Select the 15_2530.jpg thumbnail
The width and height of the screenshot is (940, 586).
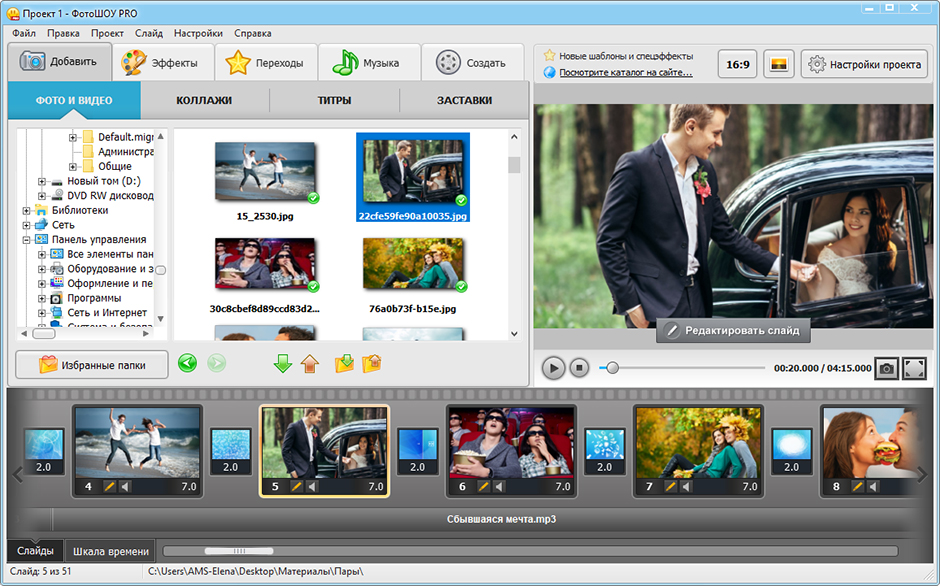click(x=265, y=173)
